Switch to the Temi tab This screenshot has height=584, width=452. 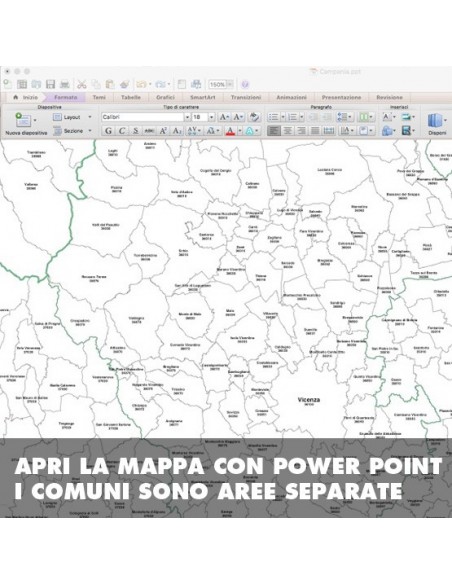point(99,97)
